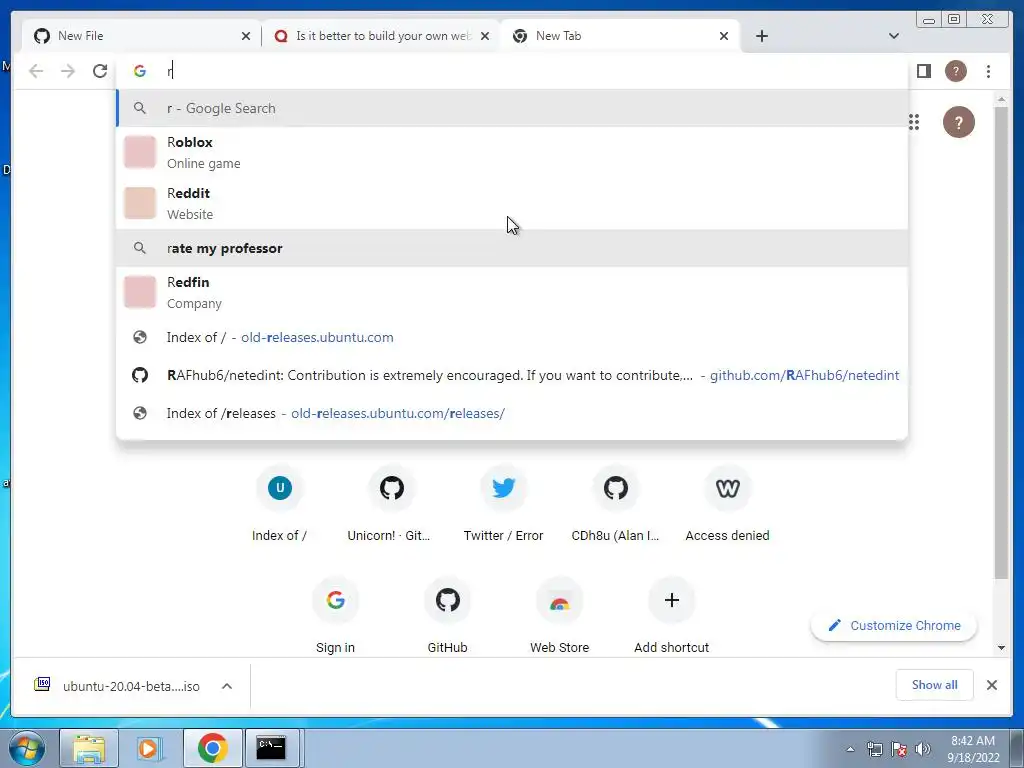Click the large Google account avatar
The height and width of the screenshot is (768, 1024).
click(x=958, y=122)
